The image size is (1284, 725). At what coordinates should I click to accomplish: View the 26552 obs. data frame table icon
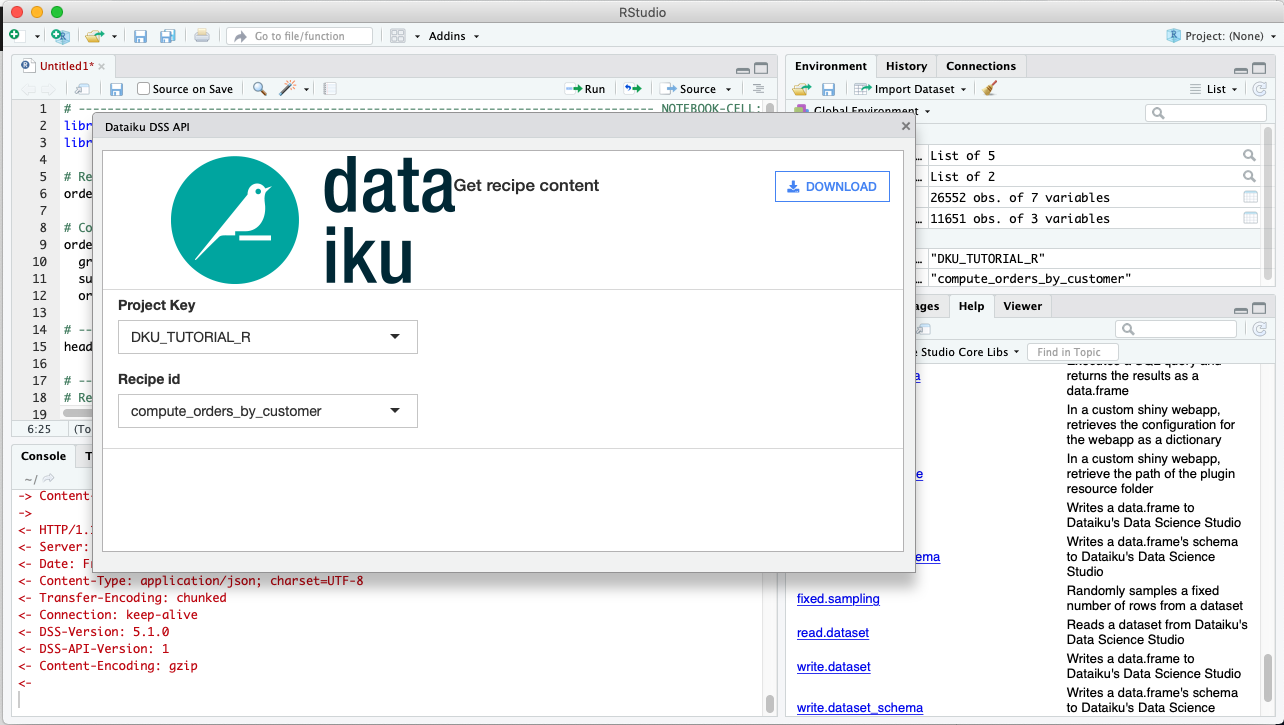(1250, 197)
